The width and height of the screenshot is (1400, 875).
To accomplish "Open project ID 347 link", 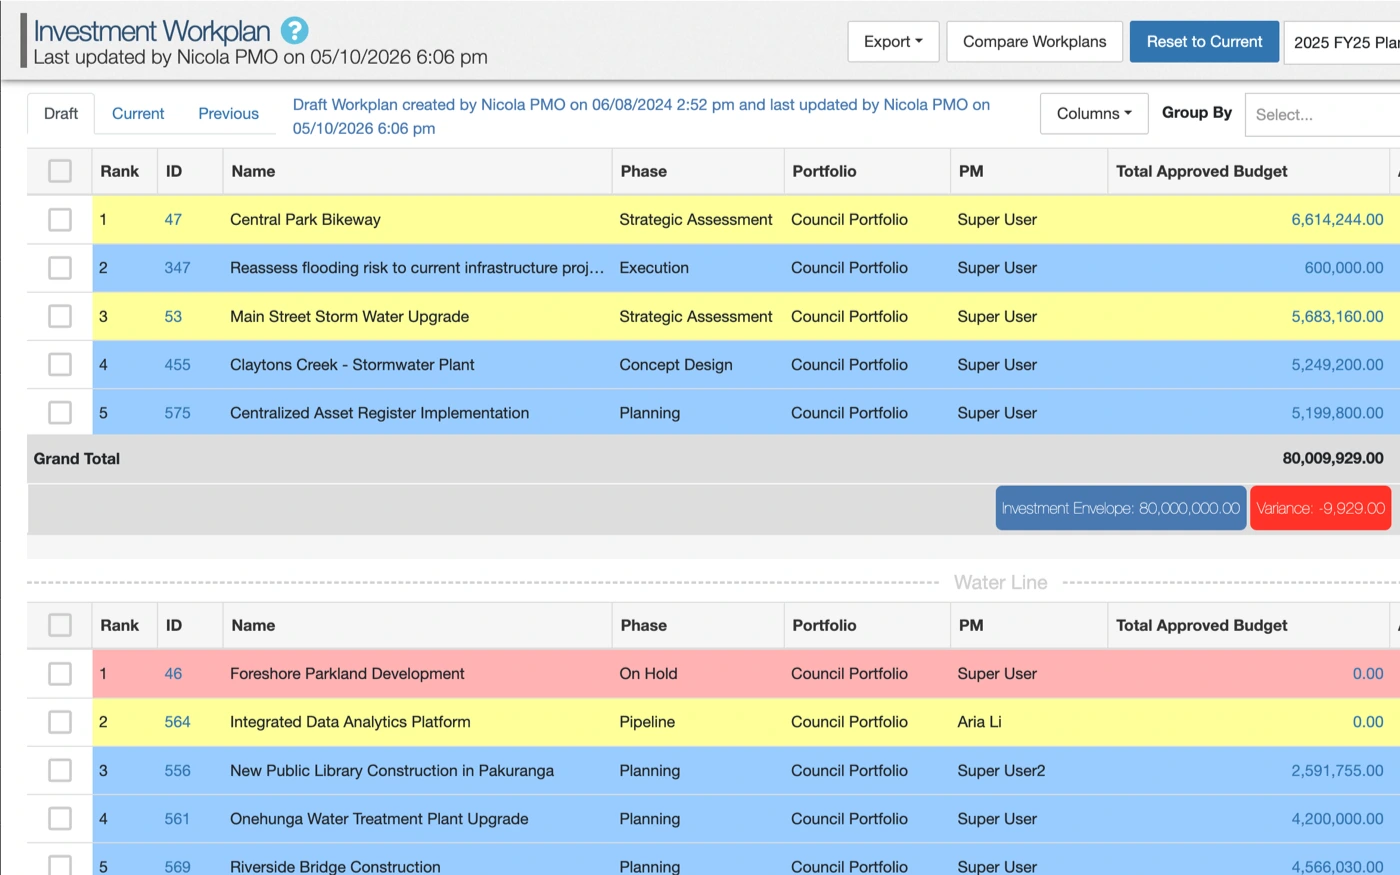I will (177, 268).
